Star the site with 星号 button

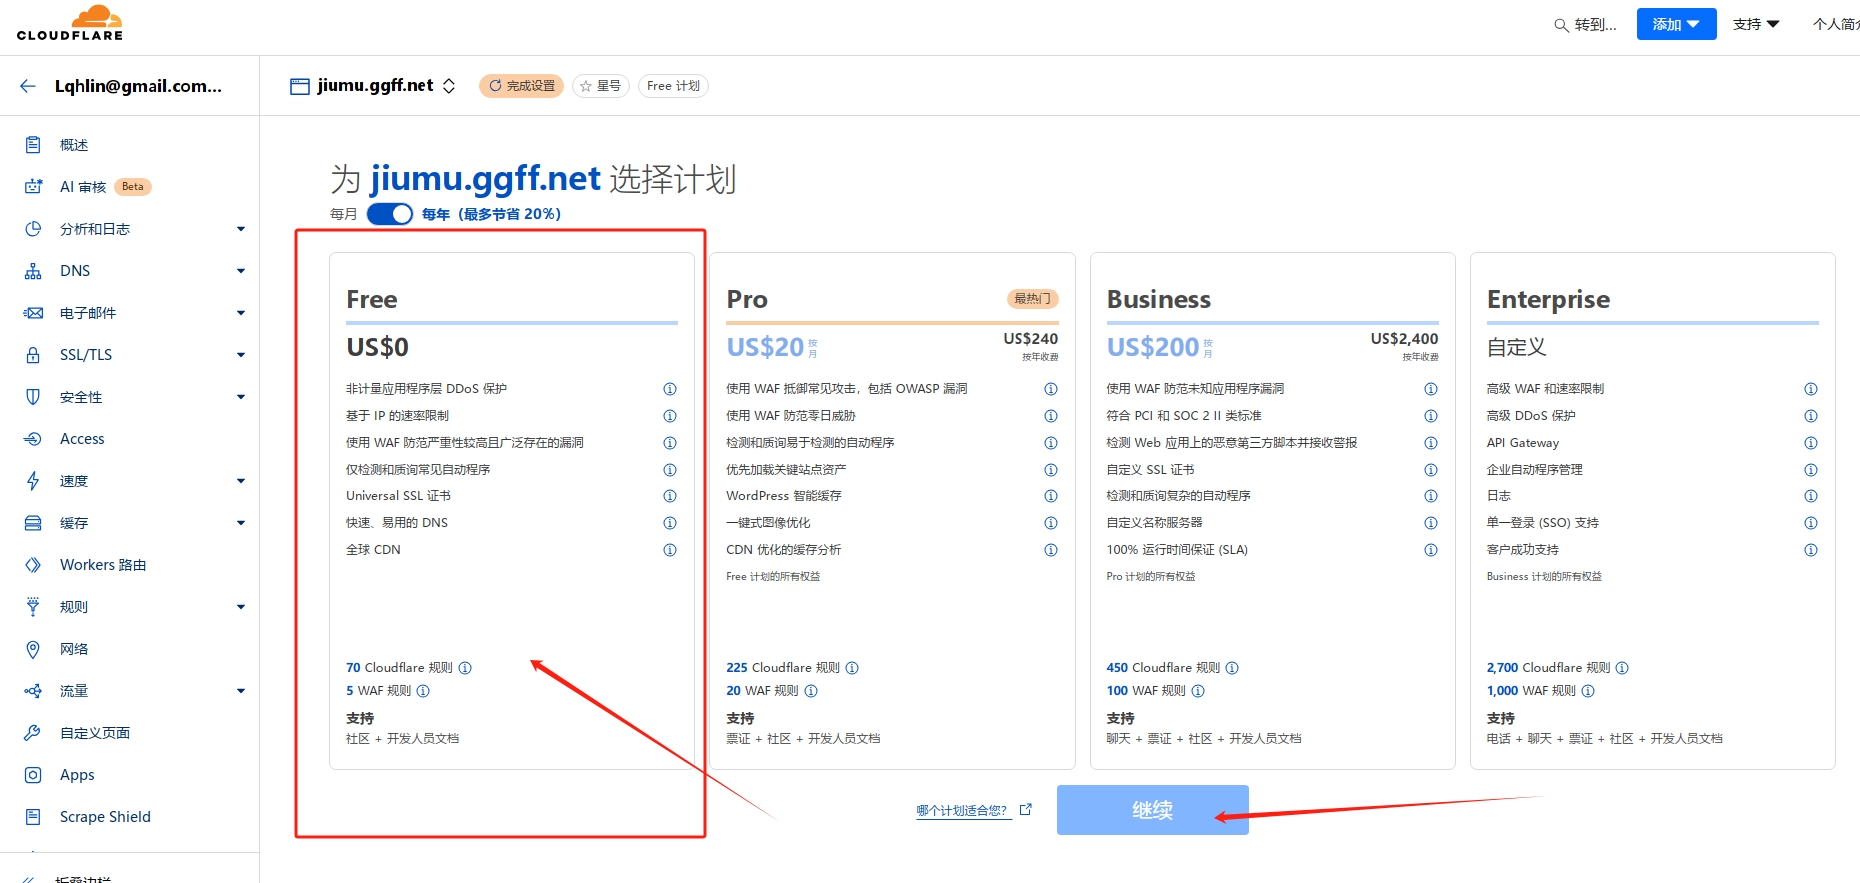[x=601, y=86]
